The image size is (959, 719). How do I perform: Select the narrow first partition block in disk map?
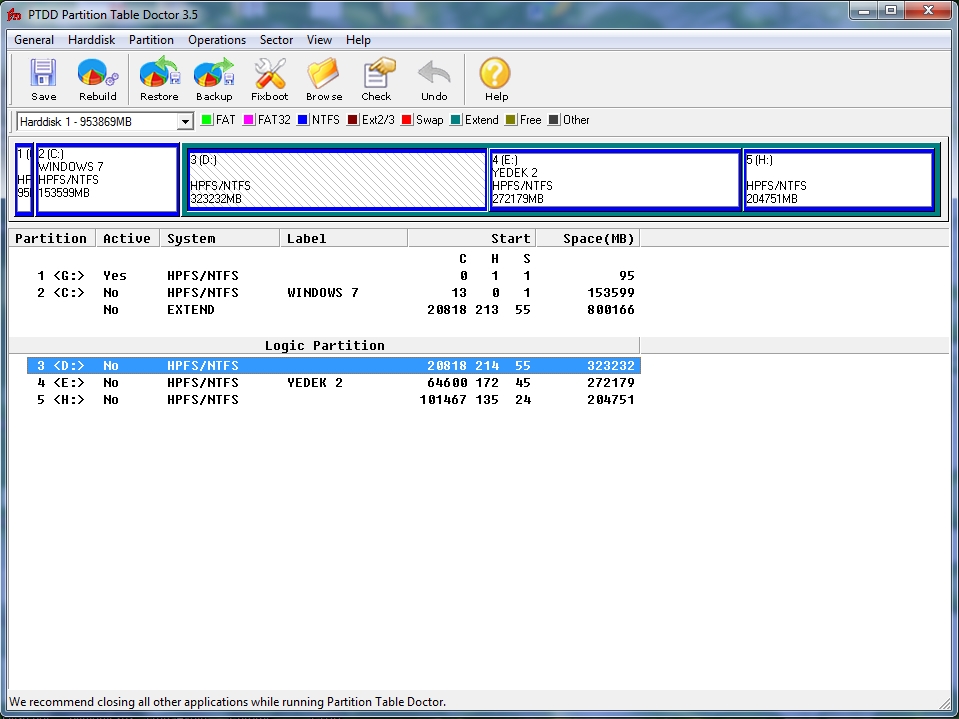[x=24, y=179]
